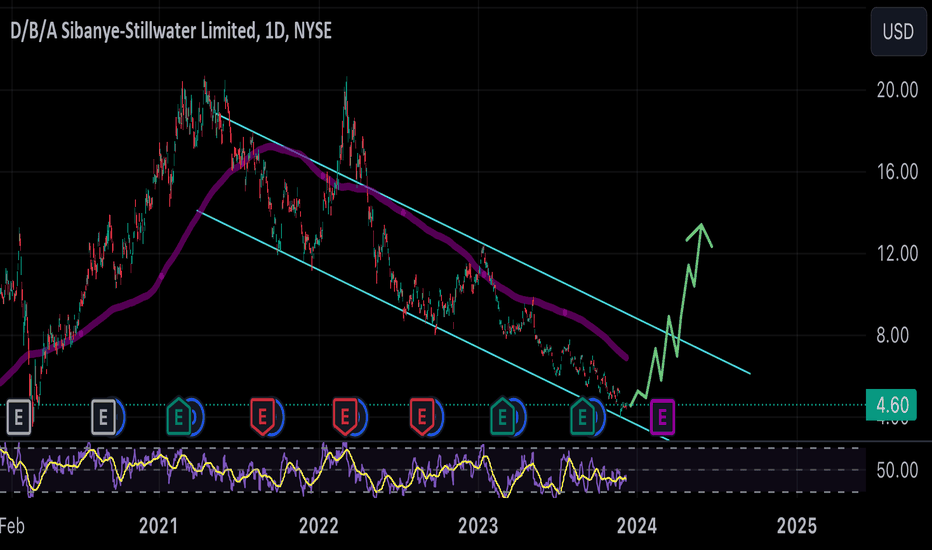Click the 2023 label on time axis
This screenshot has width=932, height=550.
click(478, 526)
